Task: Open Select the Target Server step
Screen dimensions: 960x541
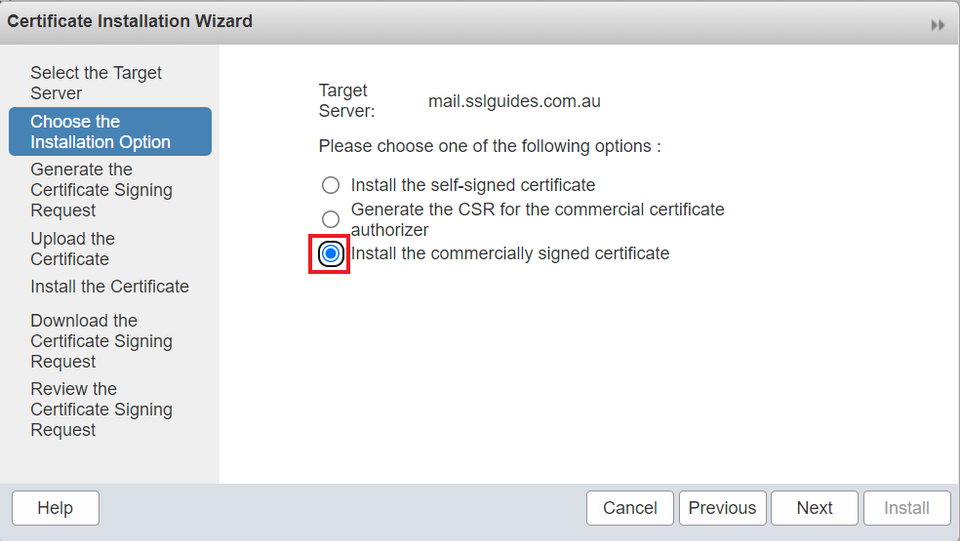Action: [96, 83]
